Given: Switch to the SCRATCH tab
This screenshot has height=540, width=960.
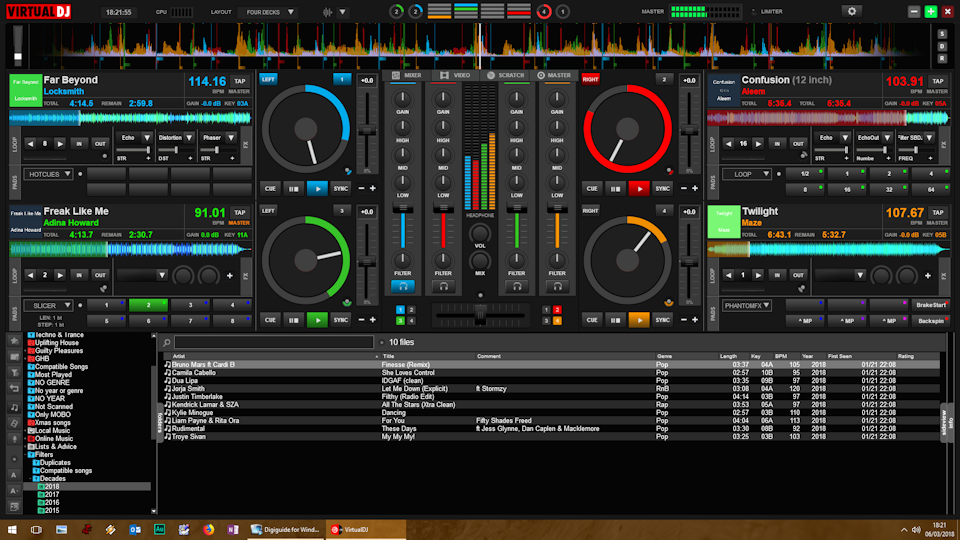Looking at the screenshot, I should click(506, 75).
